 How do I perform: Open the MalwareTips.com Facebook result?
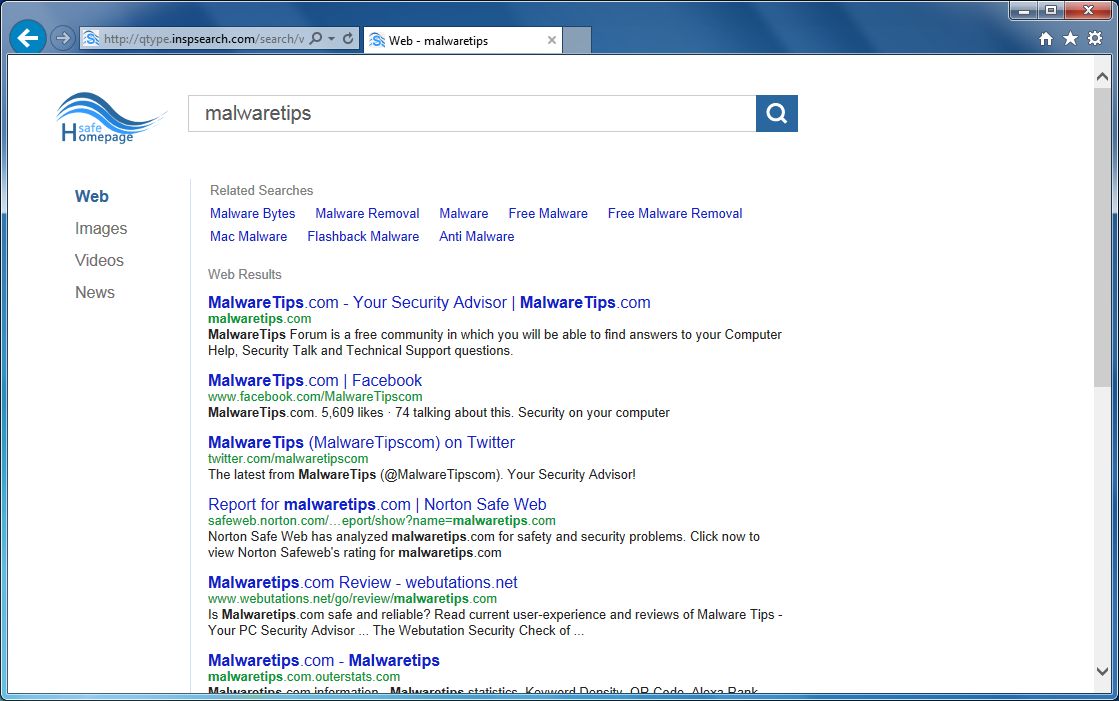coord(315,380)
